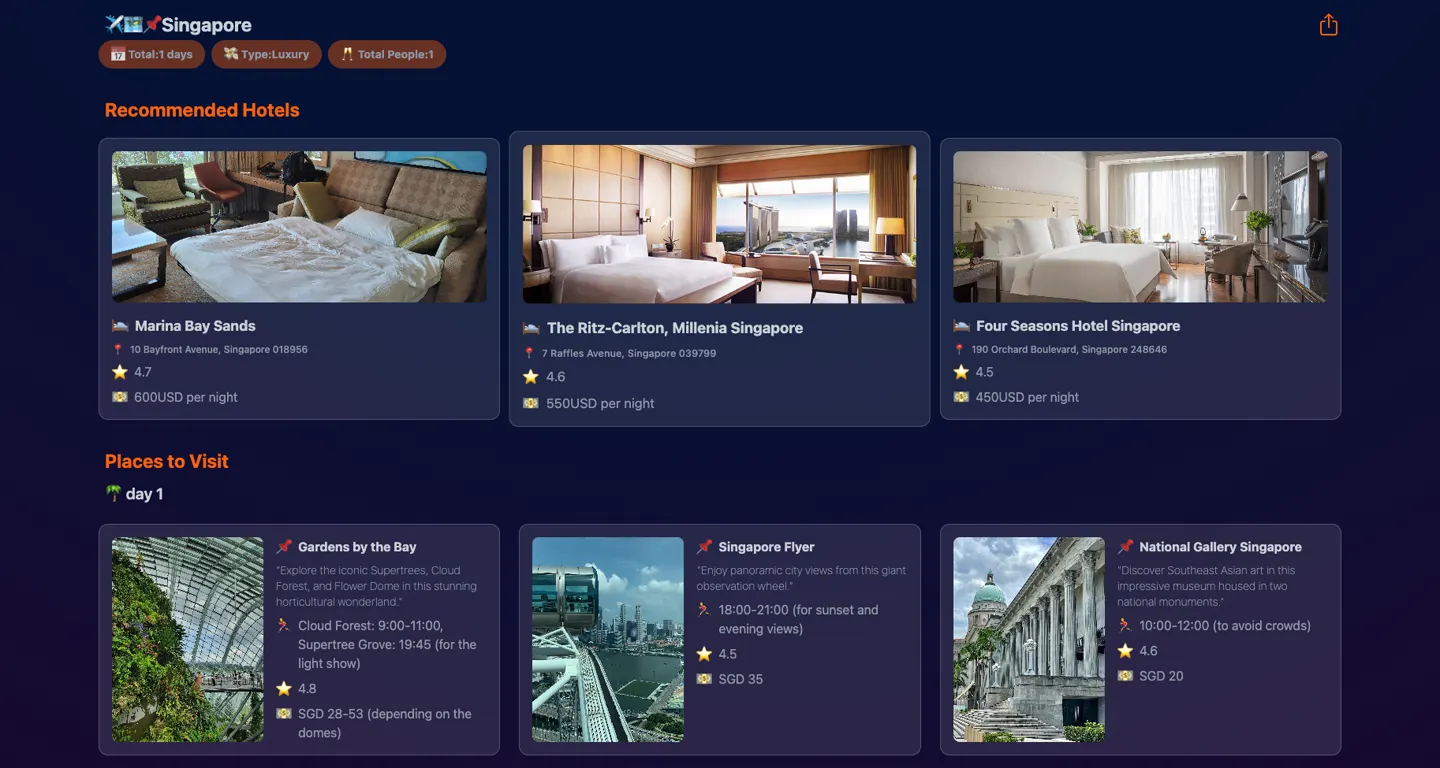Click the Ritz-Carlton 4.6 rating value
1440x768 pixels.
[556, 377]
